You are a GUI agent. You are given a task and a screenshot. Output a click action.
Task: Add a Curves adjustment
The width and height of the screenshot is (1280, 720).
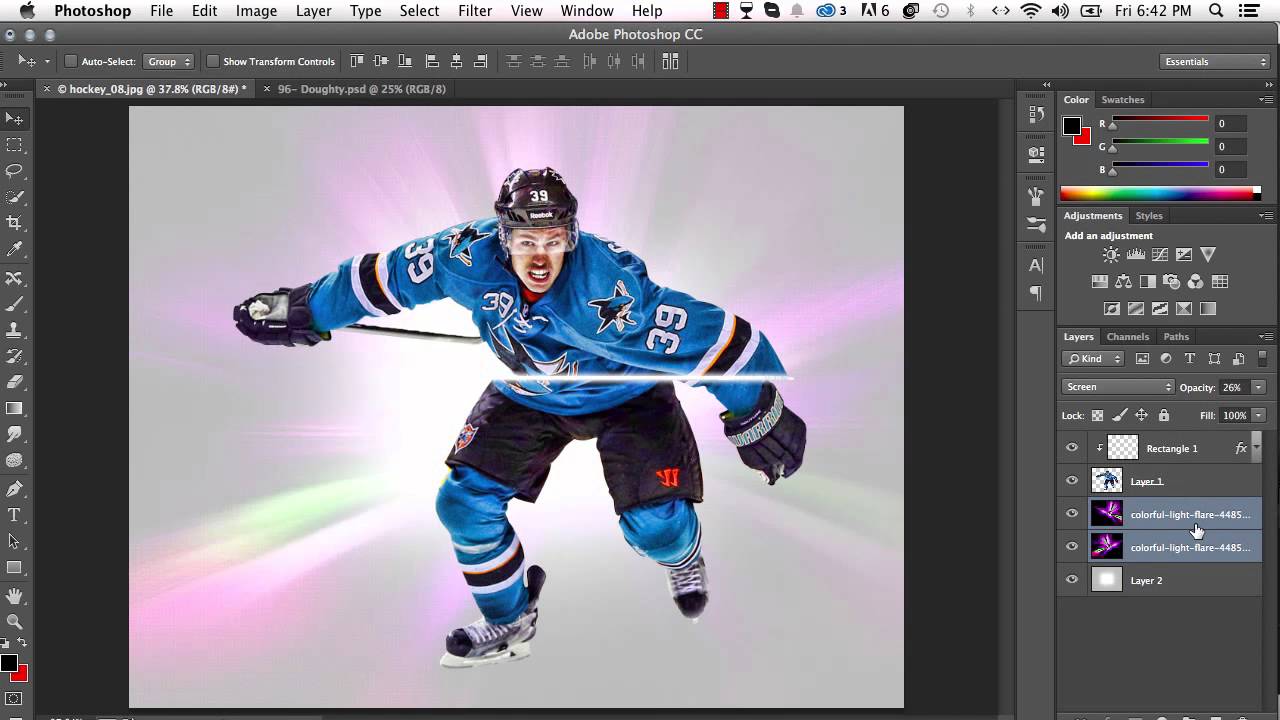click(x=1160, y=255)
